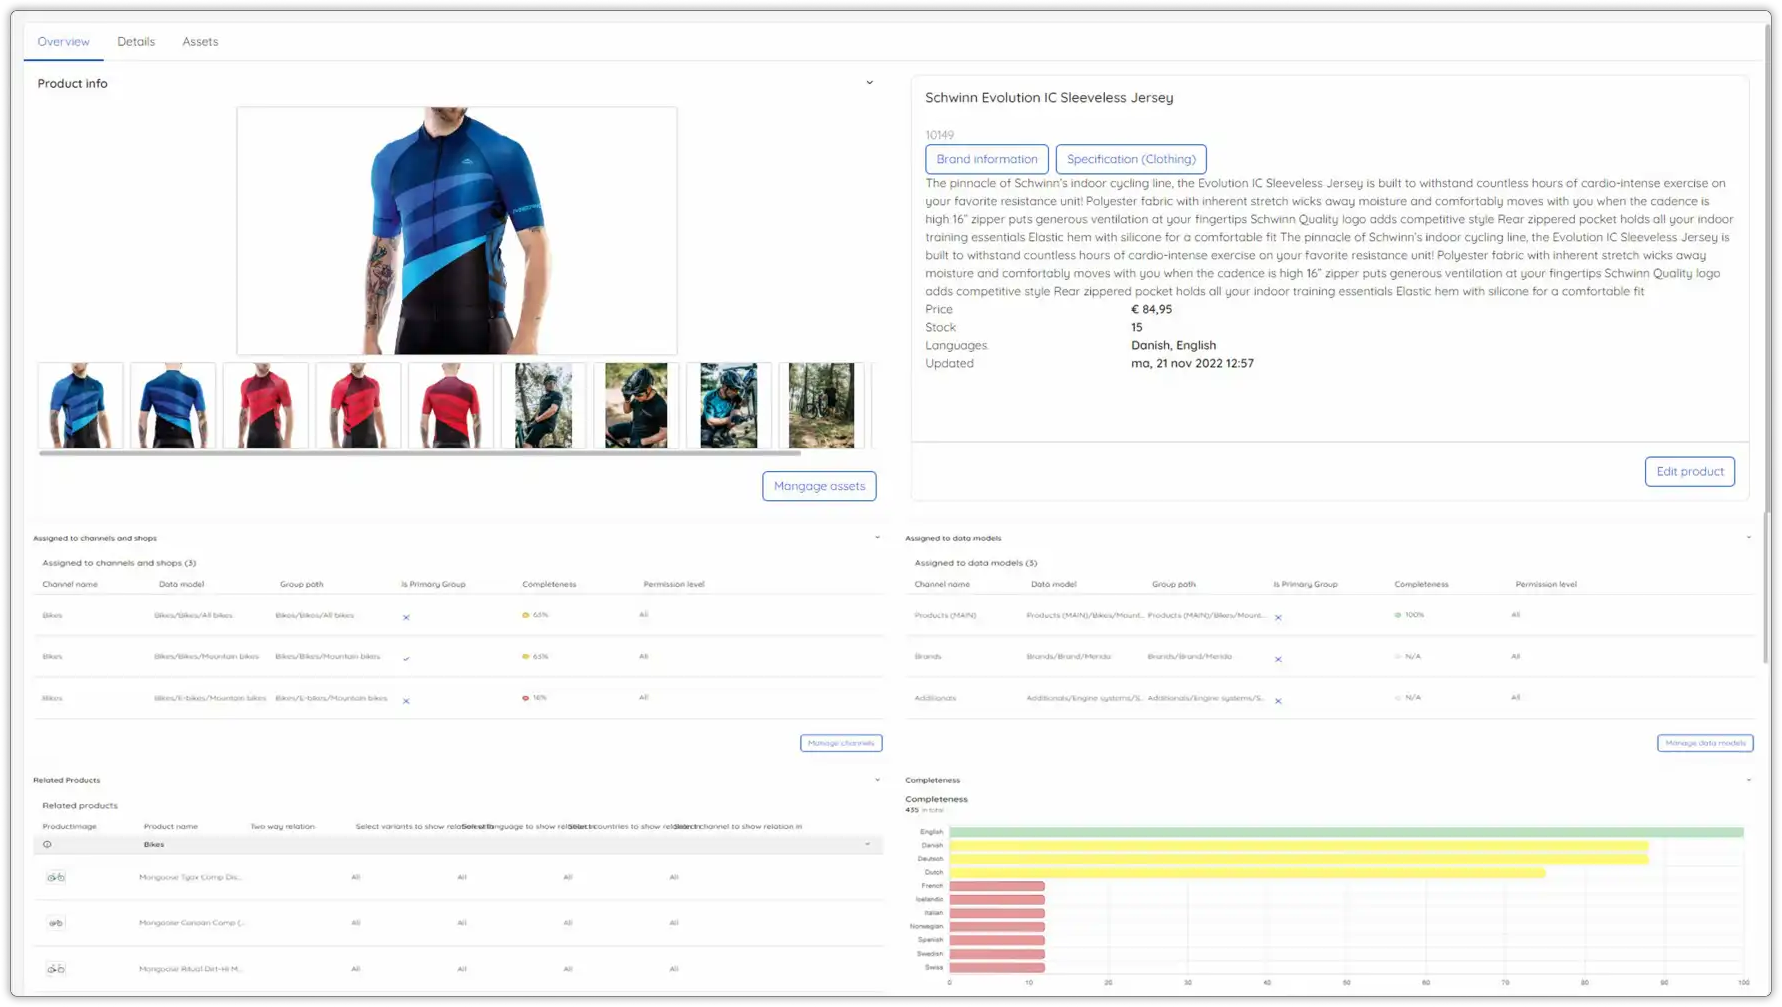Click the Mongoose Ritual Dirt bike image
Viewport: 1782px width, 1007px height.
click(x=56, y=969)
